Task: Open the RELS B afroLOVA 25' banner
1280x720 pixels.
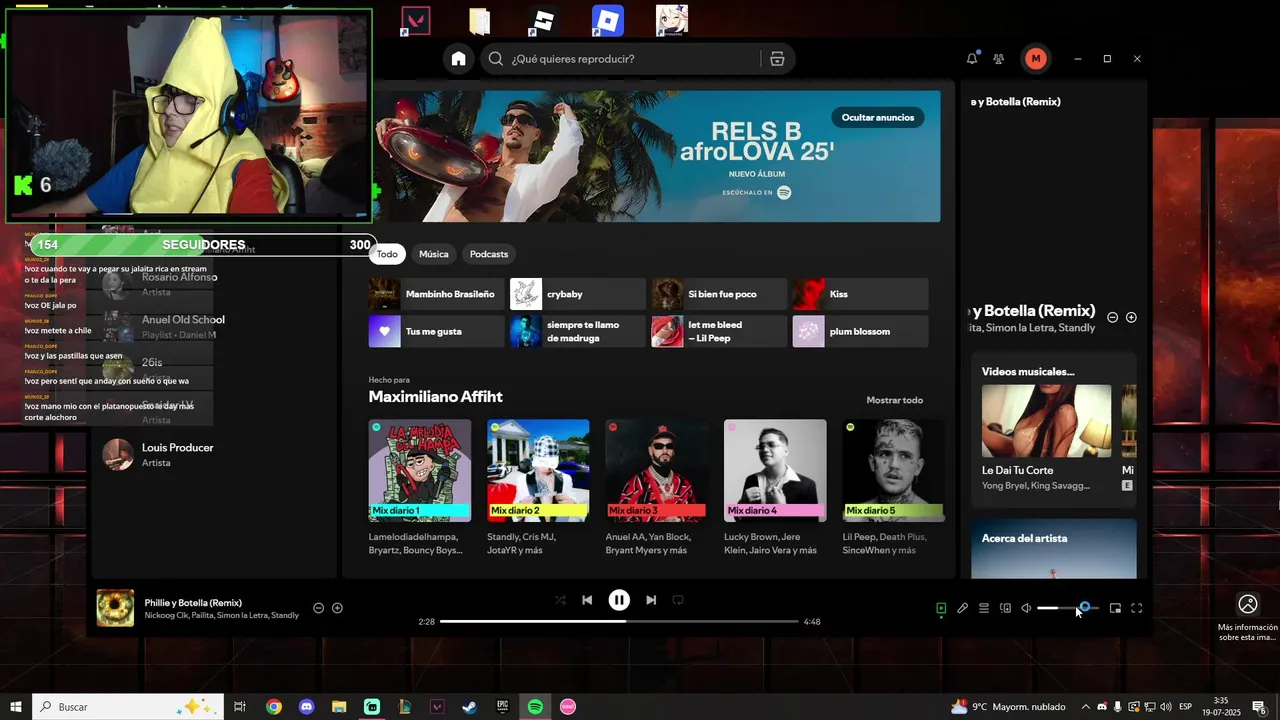Action: [657, 156]
